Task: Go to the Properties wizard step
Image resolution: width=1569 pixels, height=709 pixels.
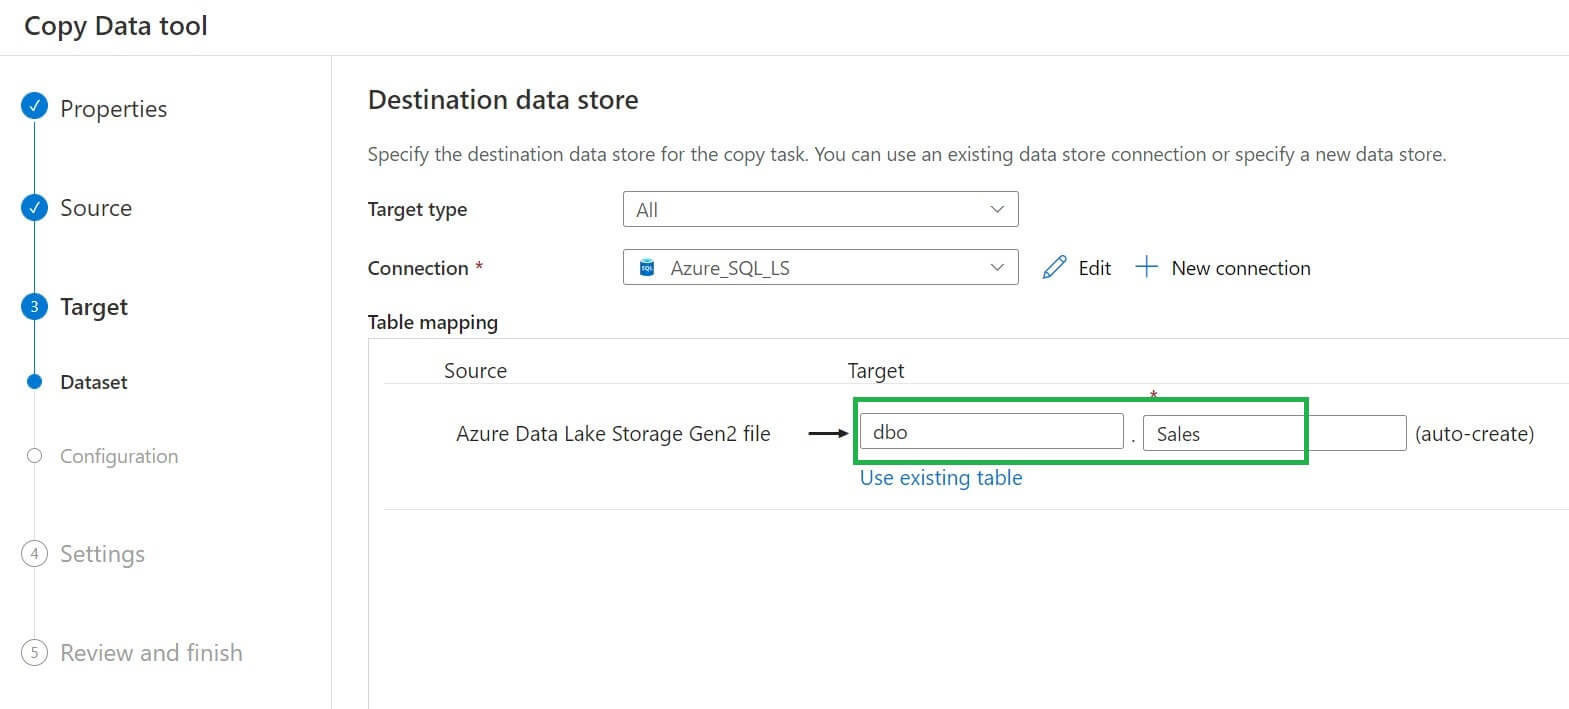Action: 113,108
